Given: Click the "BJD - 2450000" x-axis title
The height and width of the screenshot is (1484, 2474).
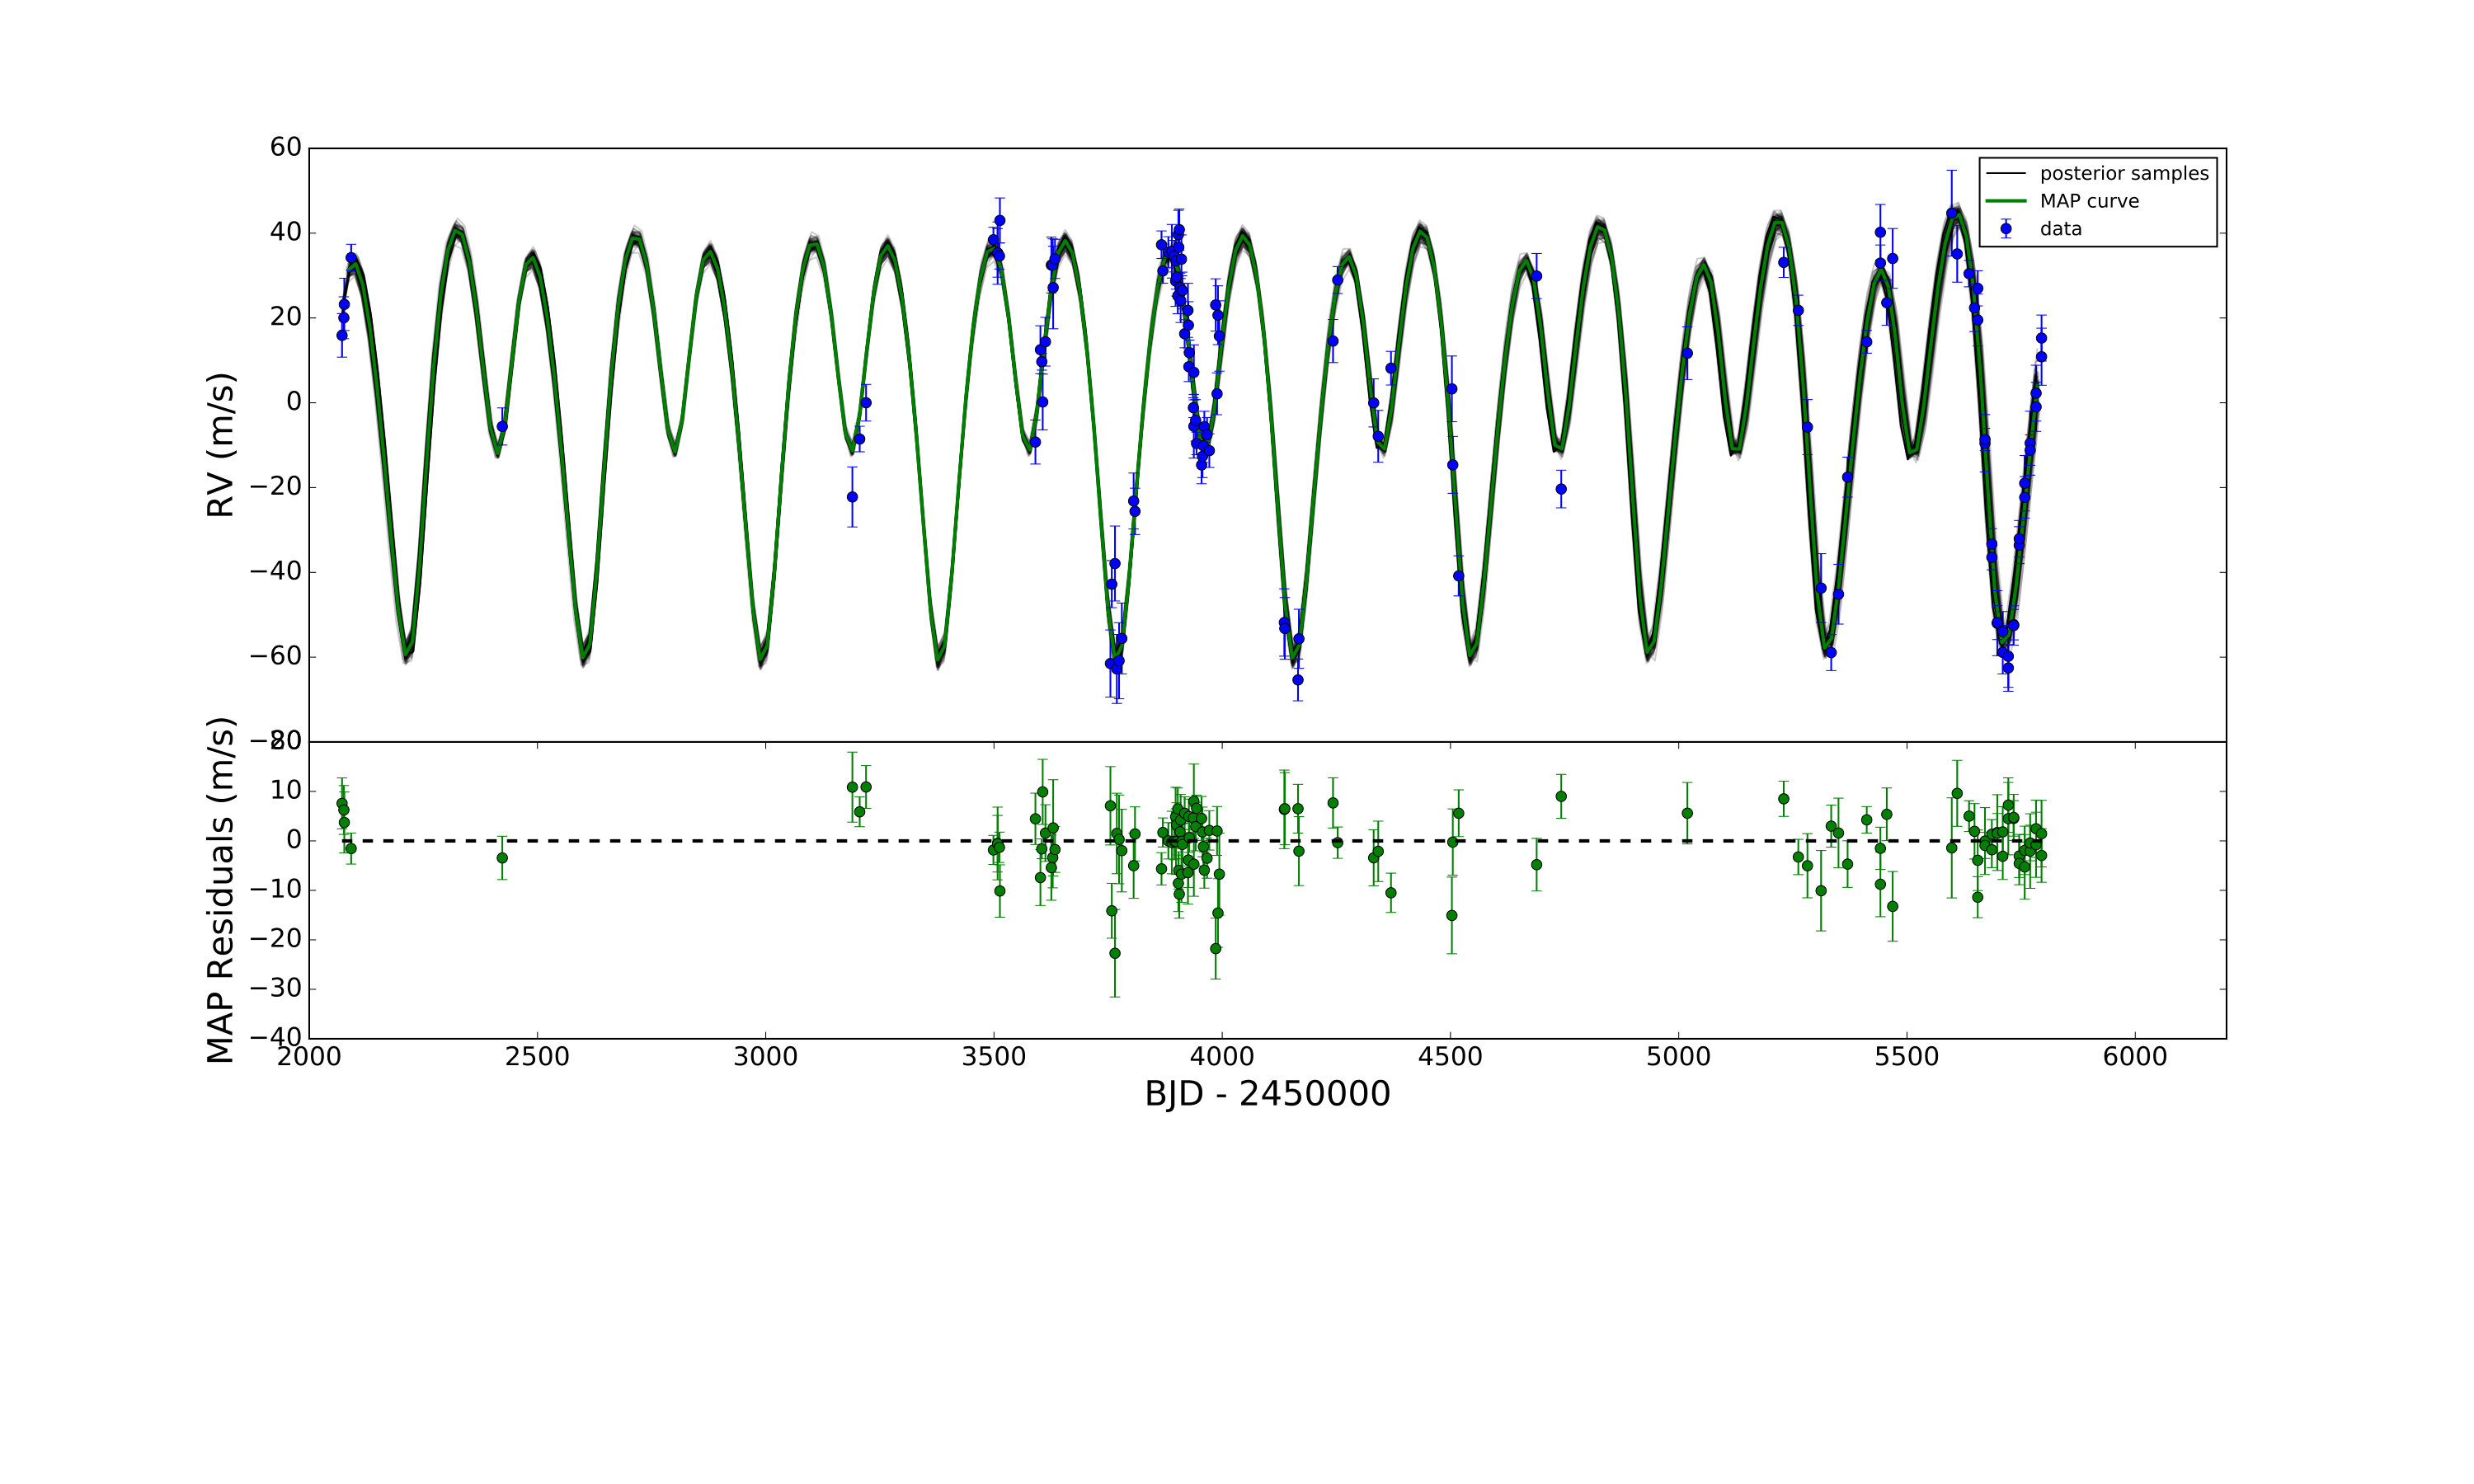Looking at the screenshot, I should pos(1267,1094).
